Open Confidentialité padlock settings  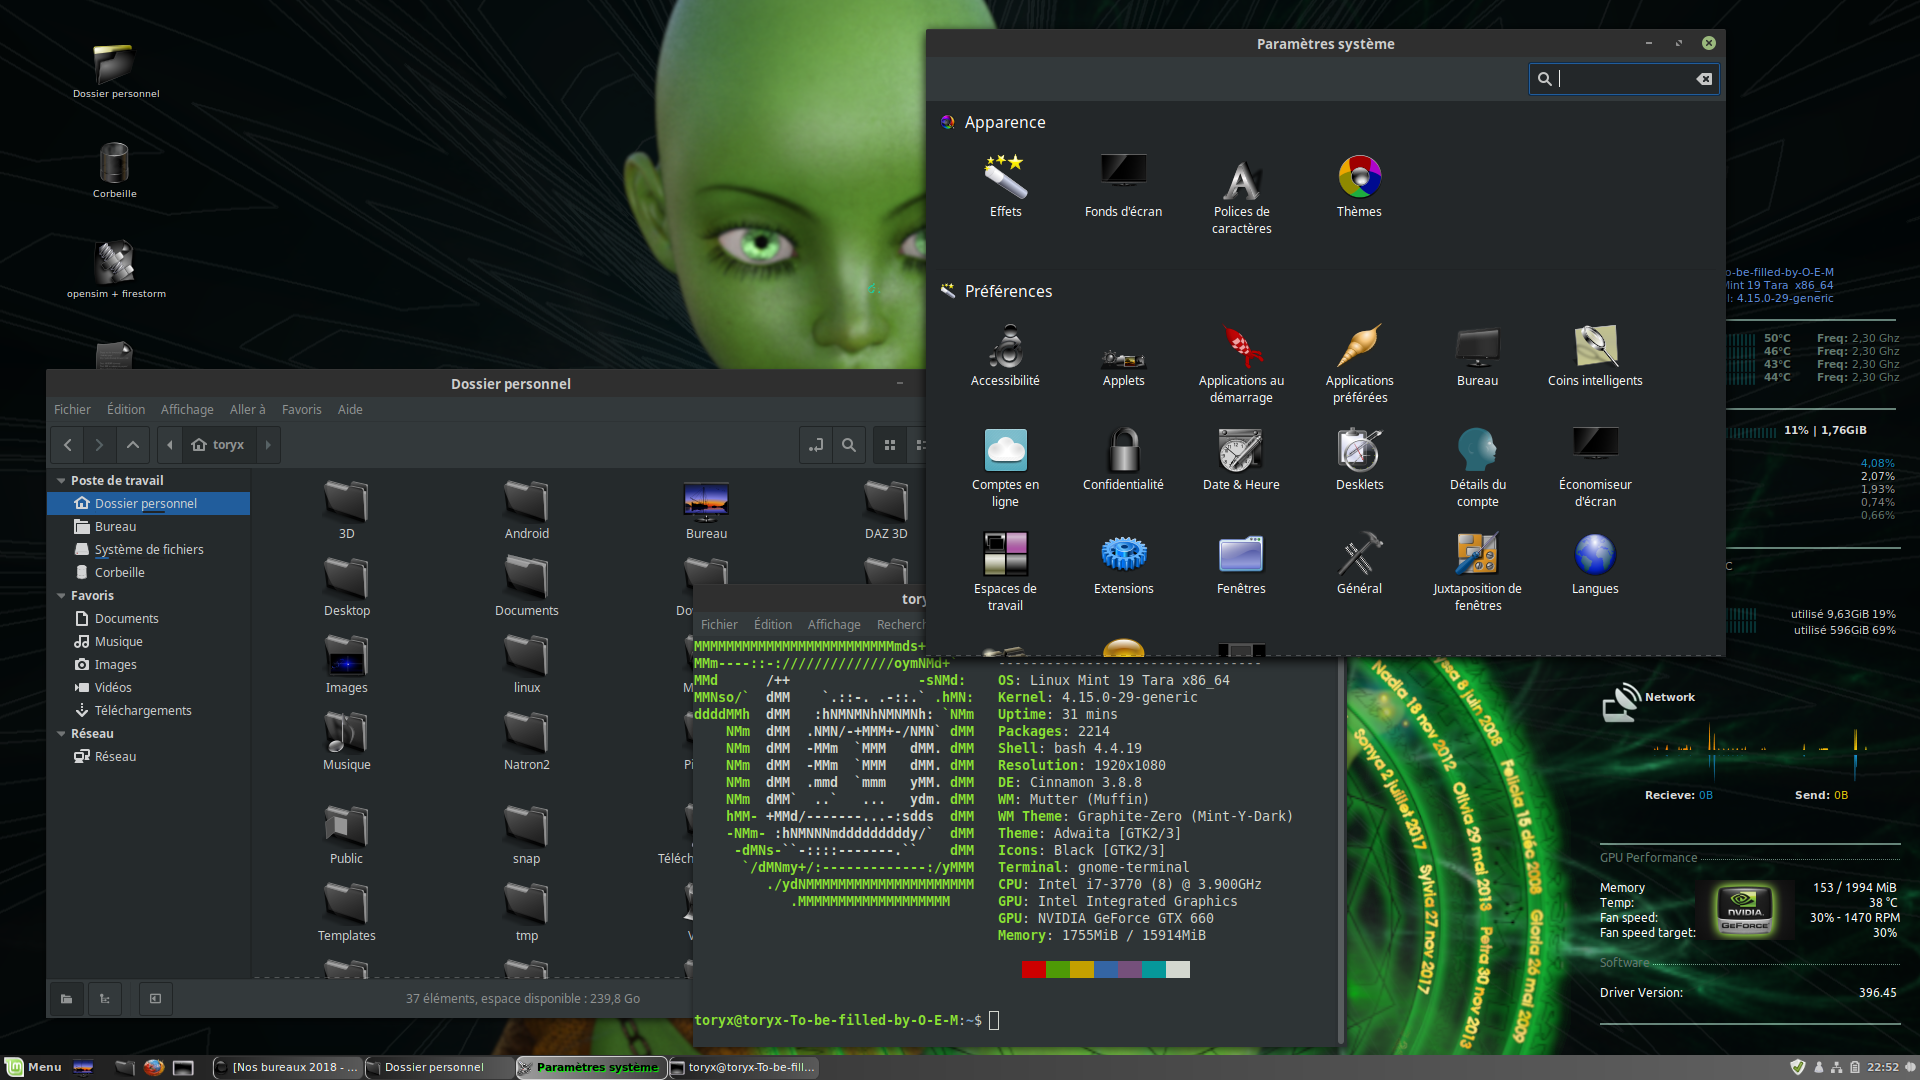pos(1123,452)
